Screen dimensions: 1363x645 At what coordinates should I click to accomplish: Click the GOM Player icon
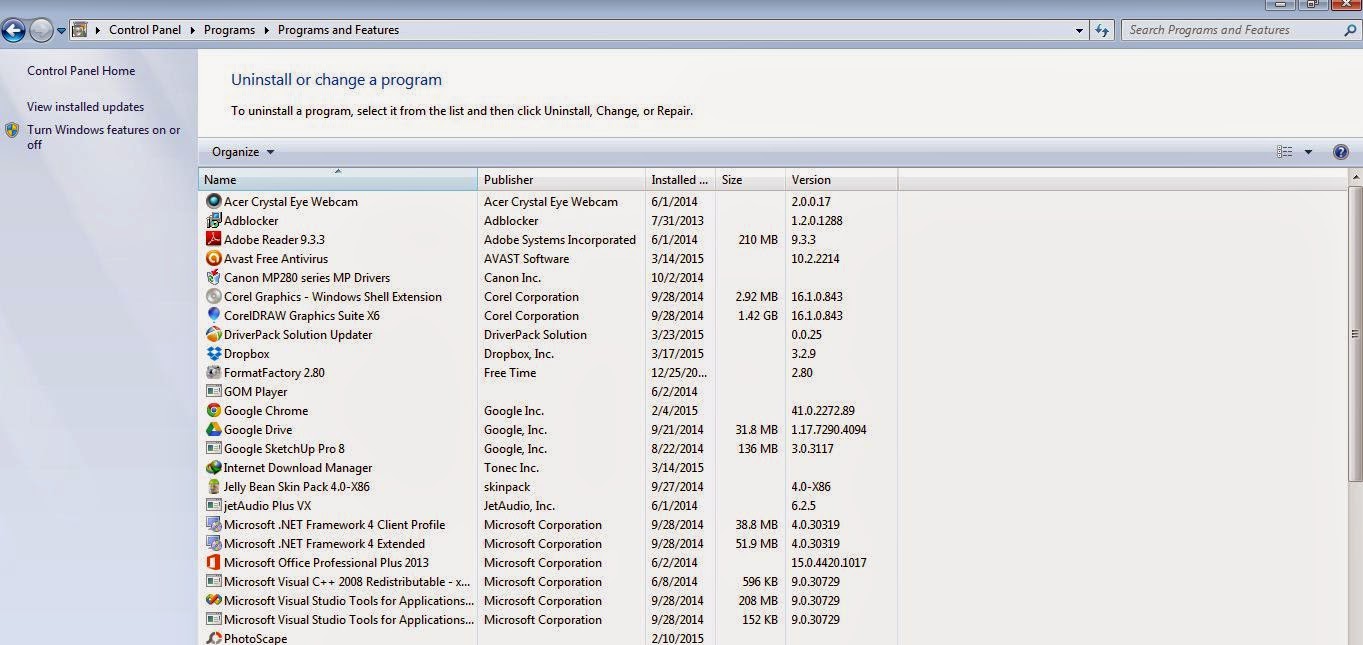point(213,392)
